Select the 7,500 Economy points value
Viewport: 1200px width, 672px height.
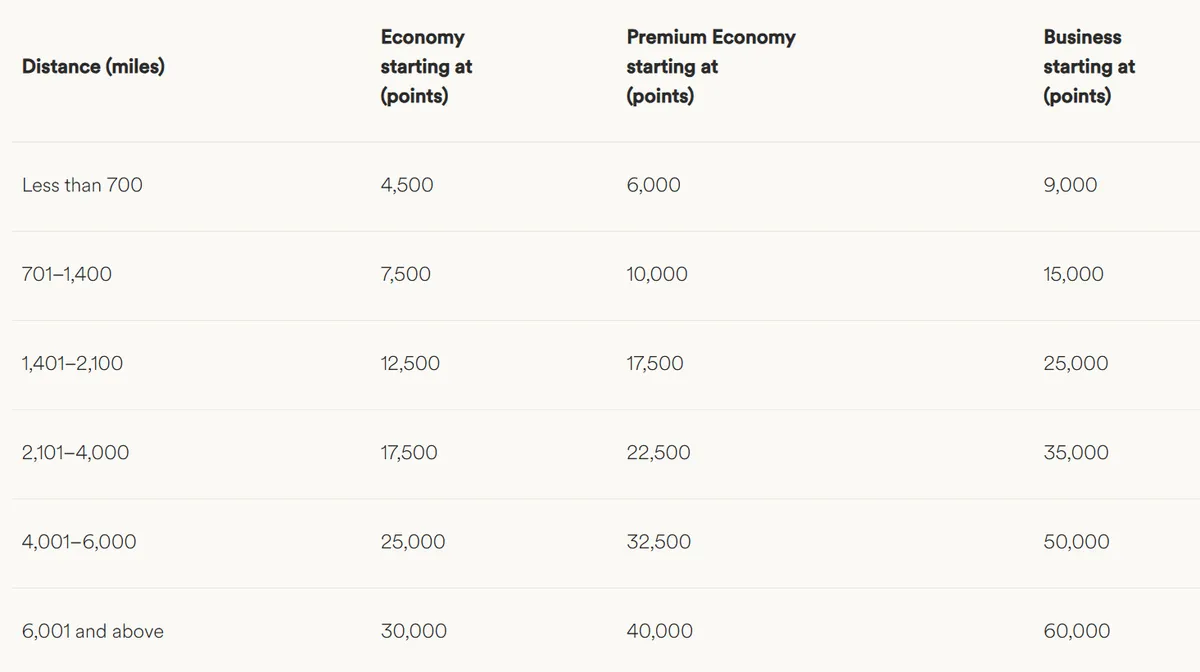pyautogui.click(x=406, y=274)
